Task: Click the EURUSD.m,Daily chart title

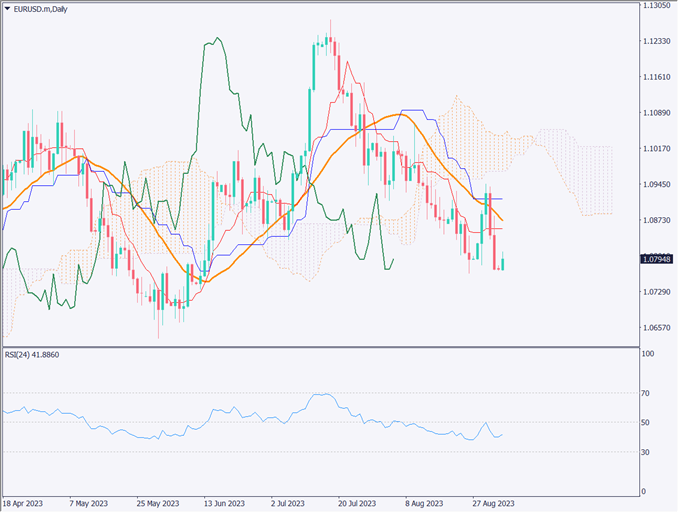Action: point(43,8)
